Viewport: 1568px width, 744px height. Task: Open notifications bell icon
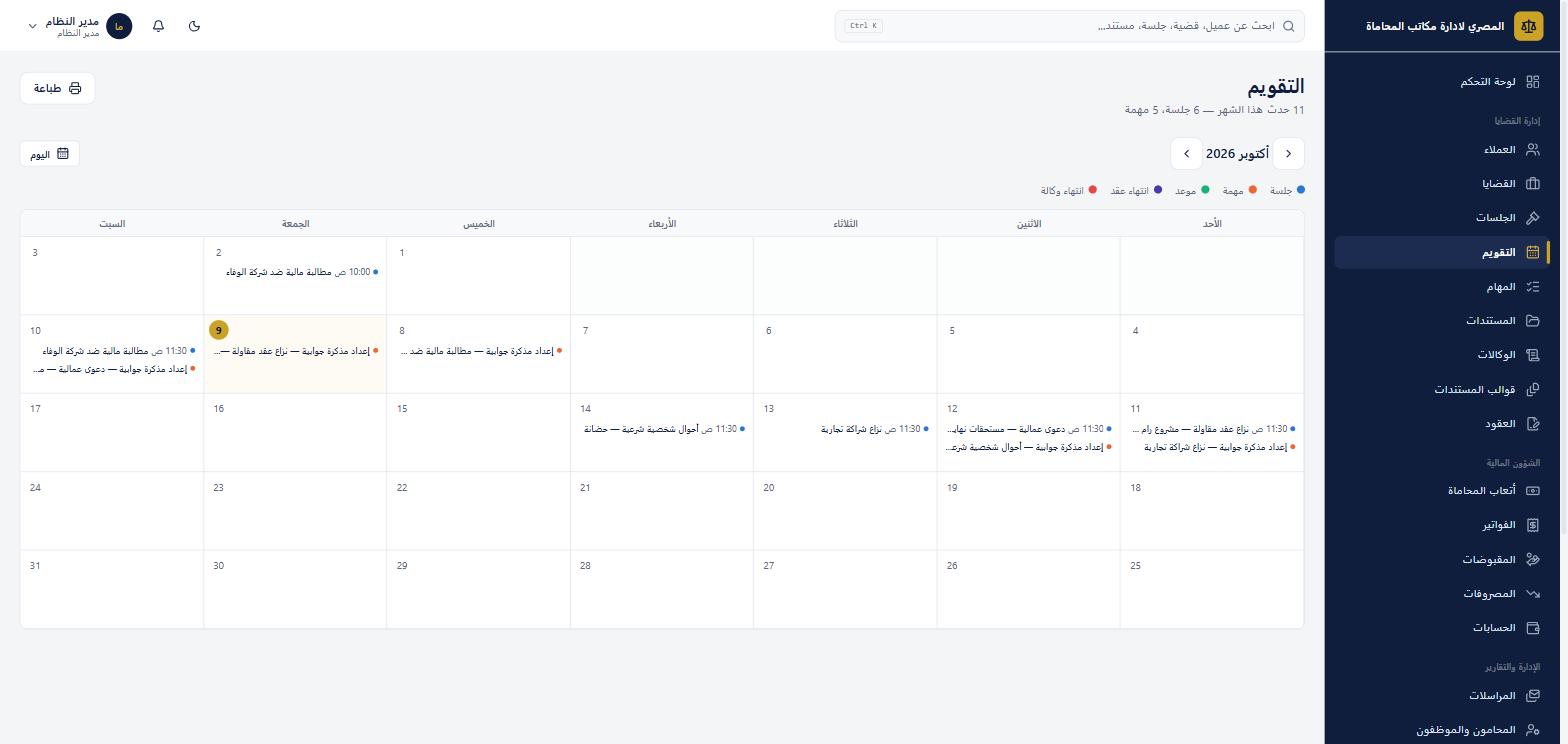[159, 26]
